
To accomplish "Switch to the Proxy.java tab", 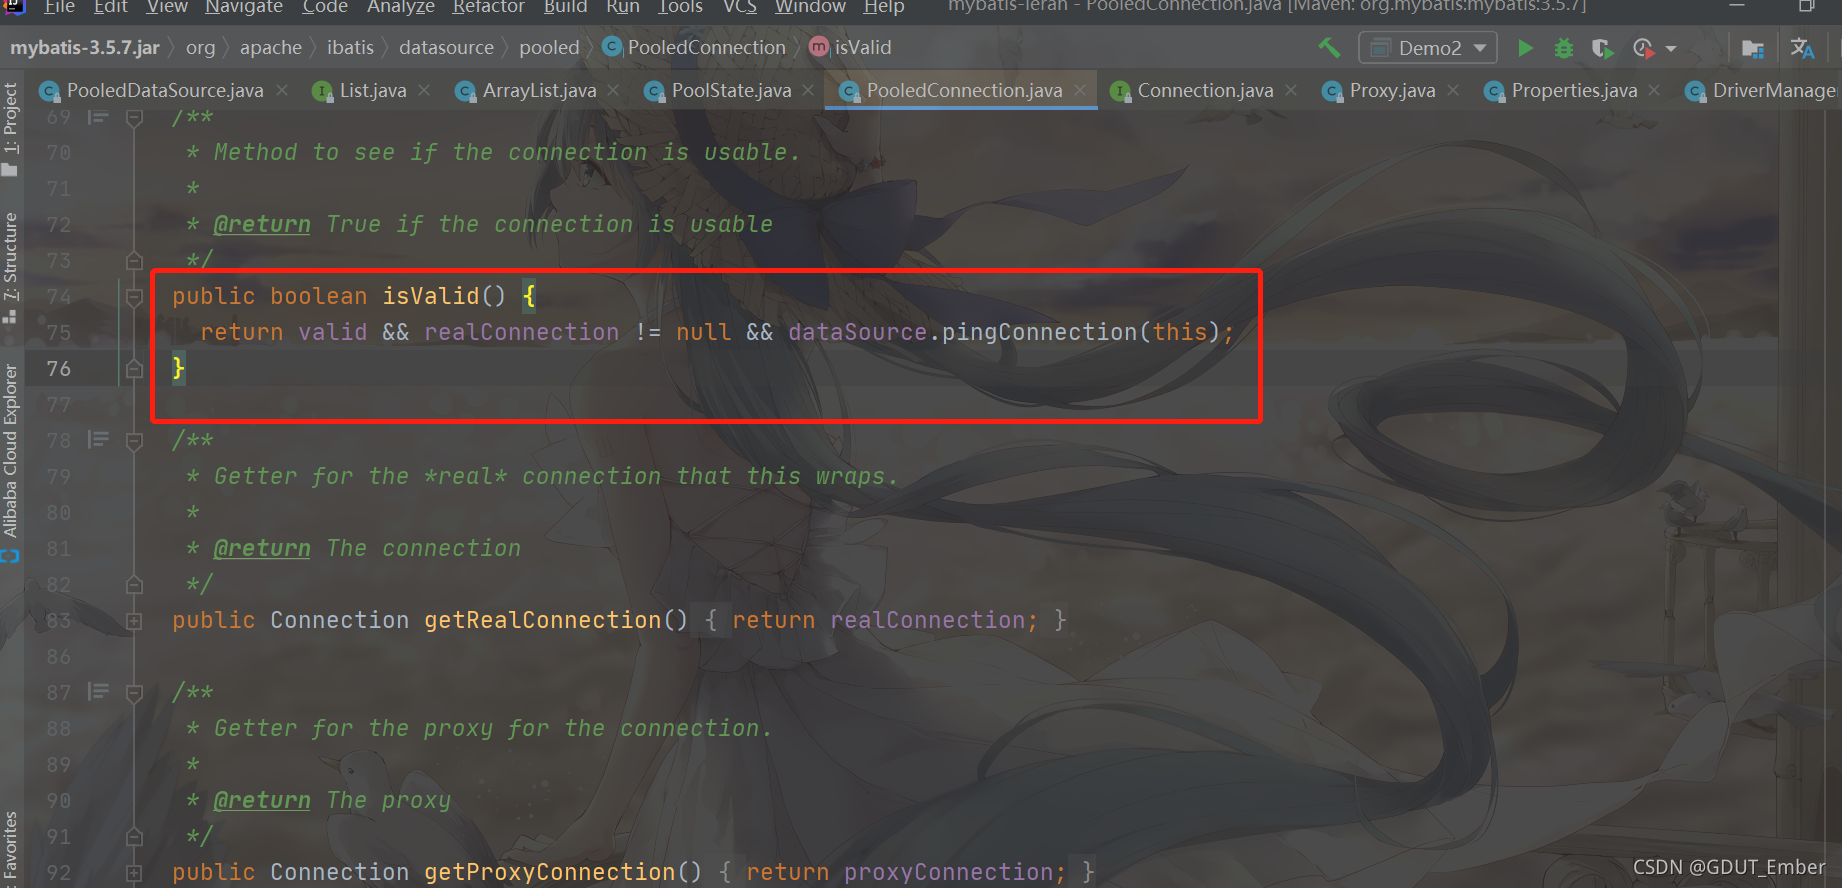I will tap(1392, 90).
